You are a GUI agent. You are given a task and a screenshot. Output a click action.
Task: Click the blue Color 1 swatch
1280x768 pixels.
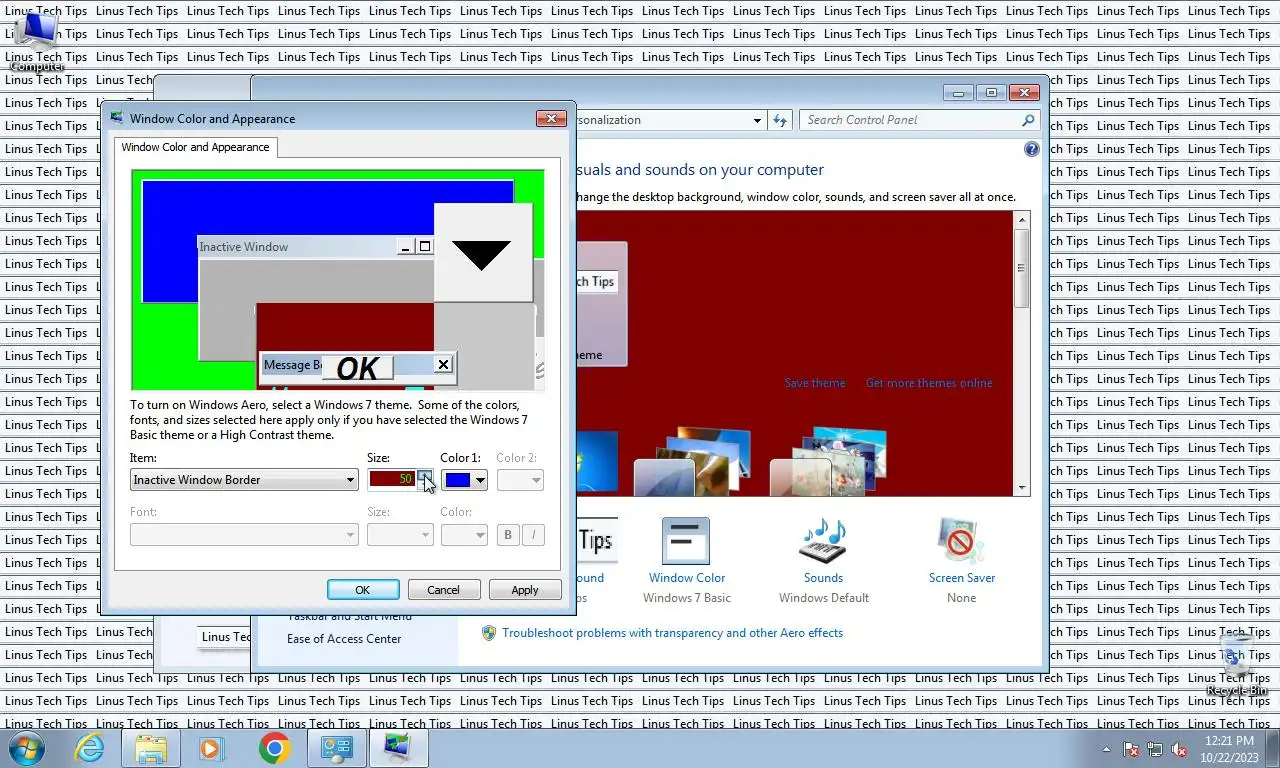click(457, 480)
